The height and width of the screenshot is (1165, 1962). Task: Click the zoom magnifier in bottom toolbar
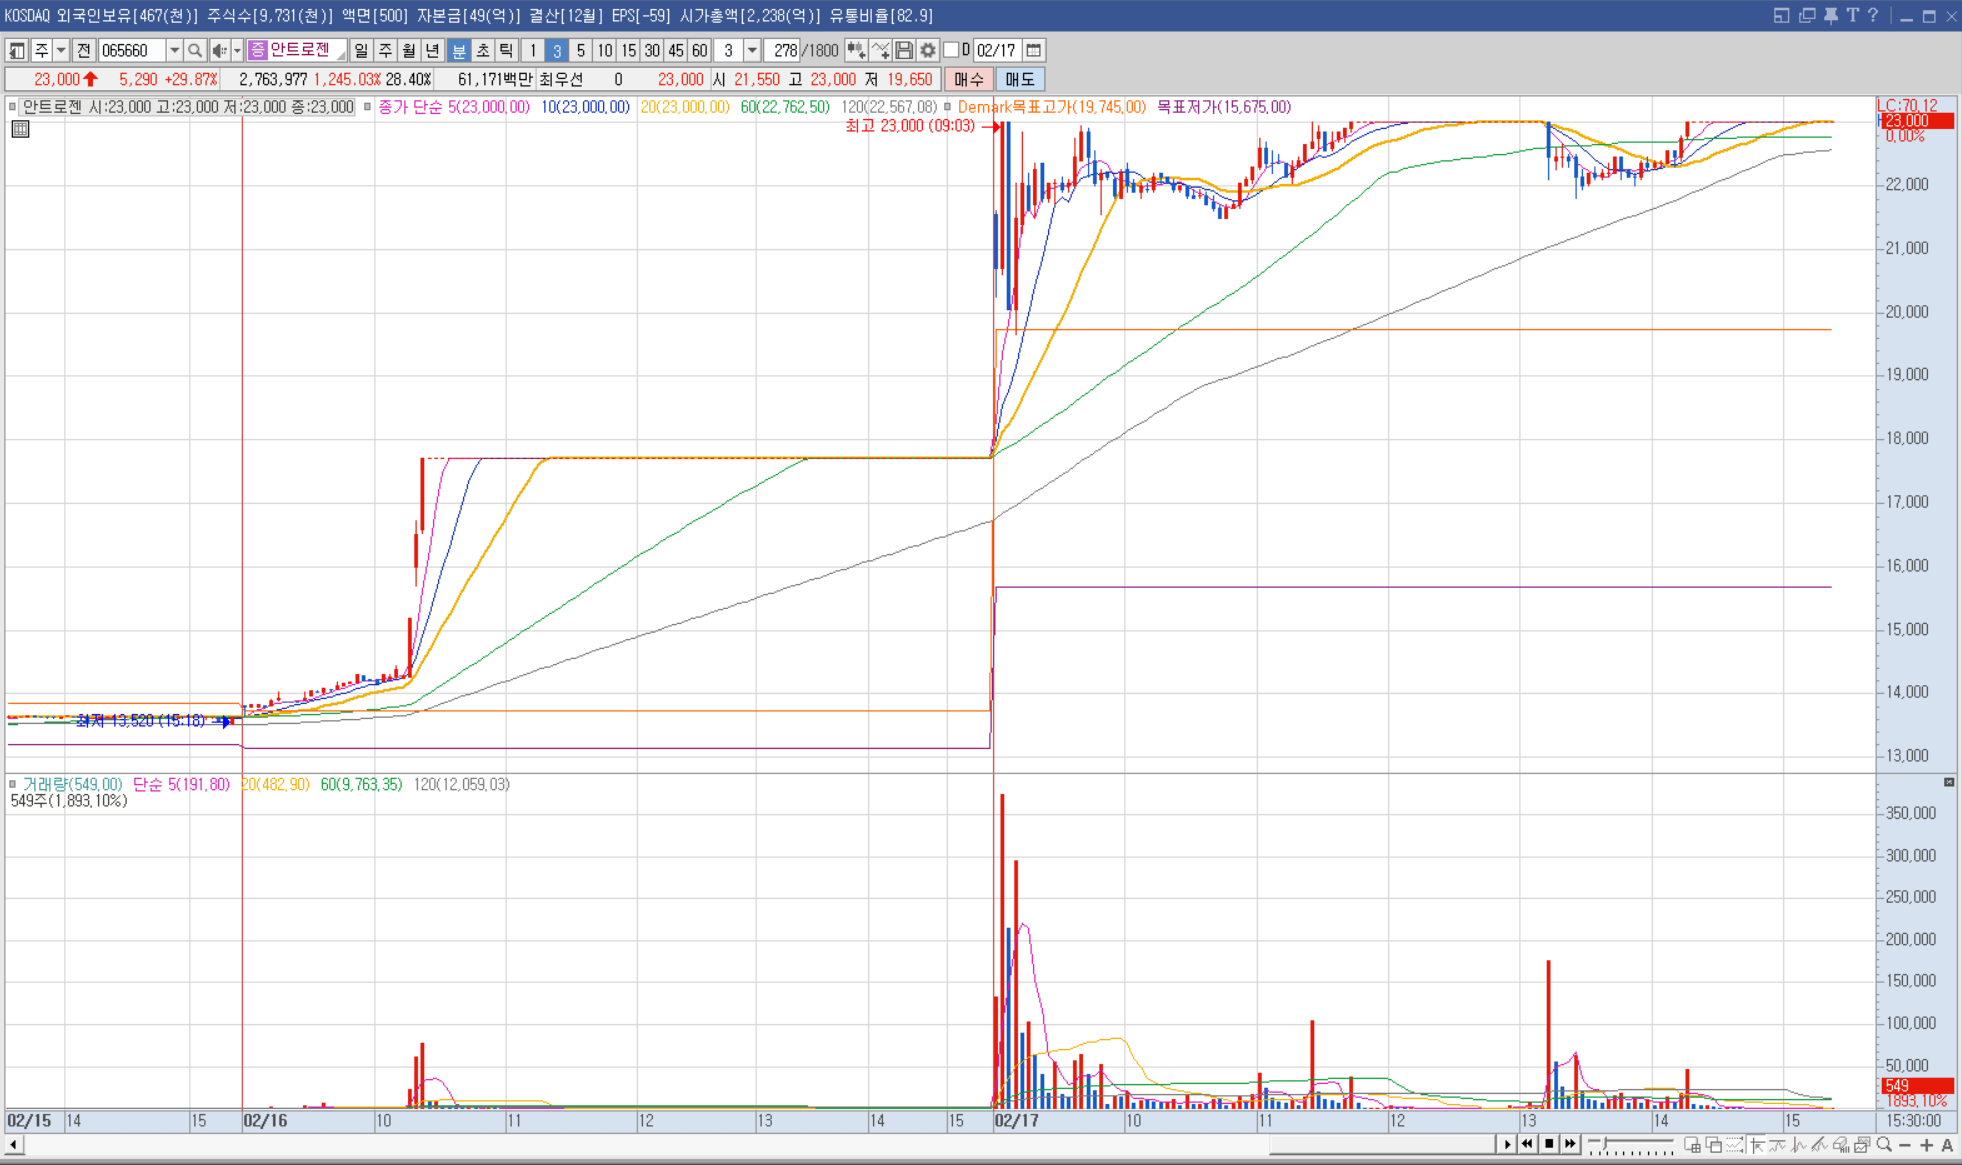click(x=1884, y=1145)
